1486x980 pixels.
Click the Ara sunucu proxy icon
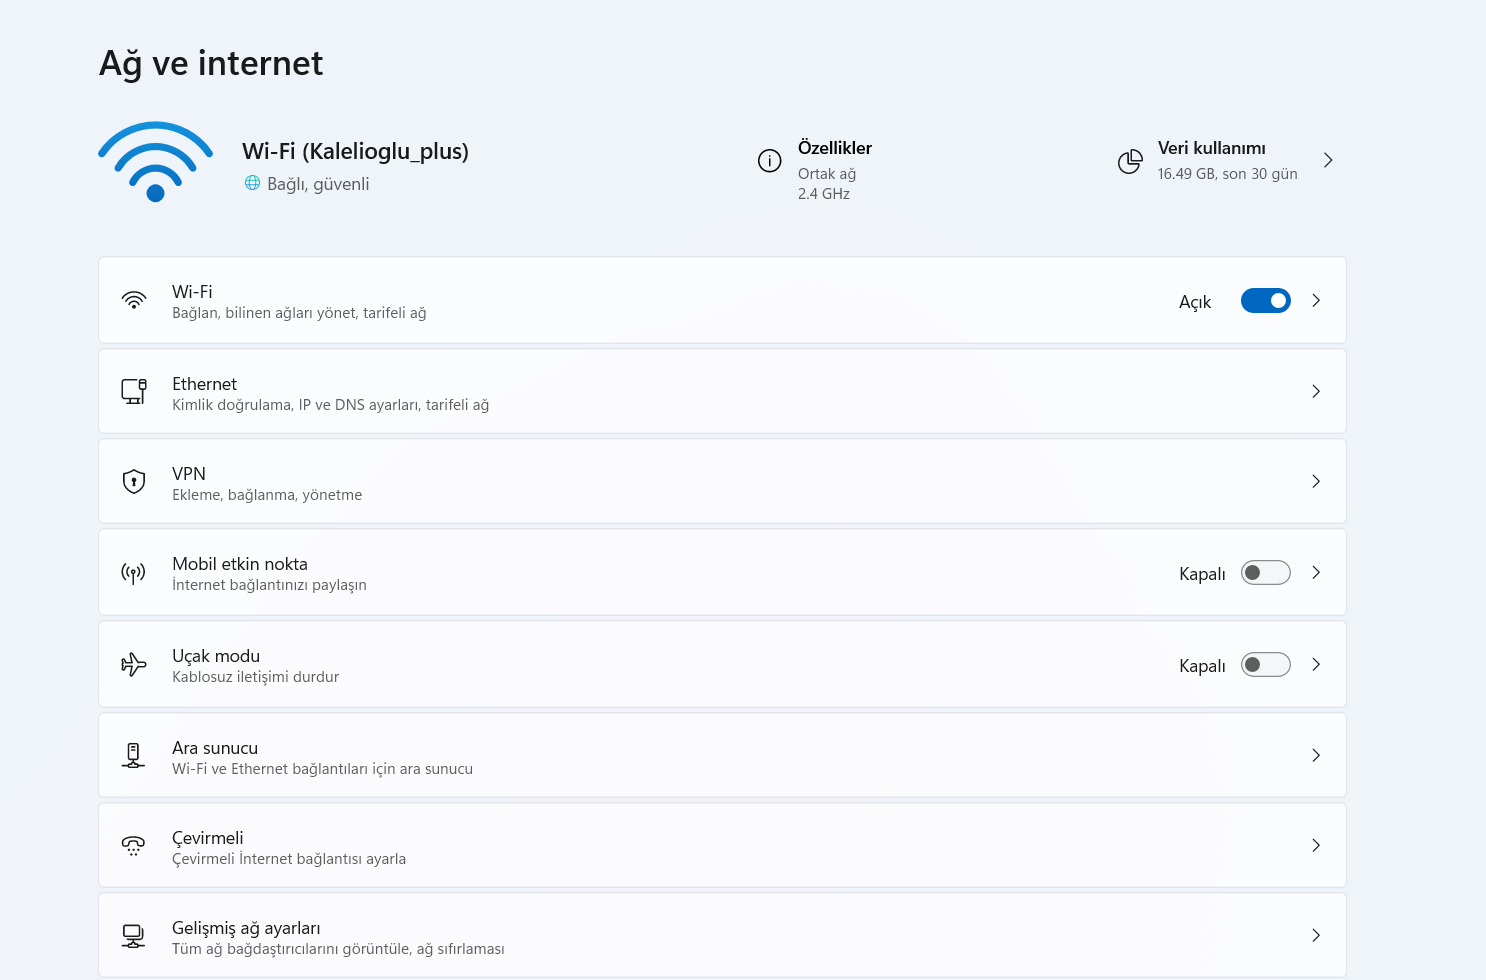134,755
